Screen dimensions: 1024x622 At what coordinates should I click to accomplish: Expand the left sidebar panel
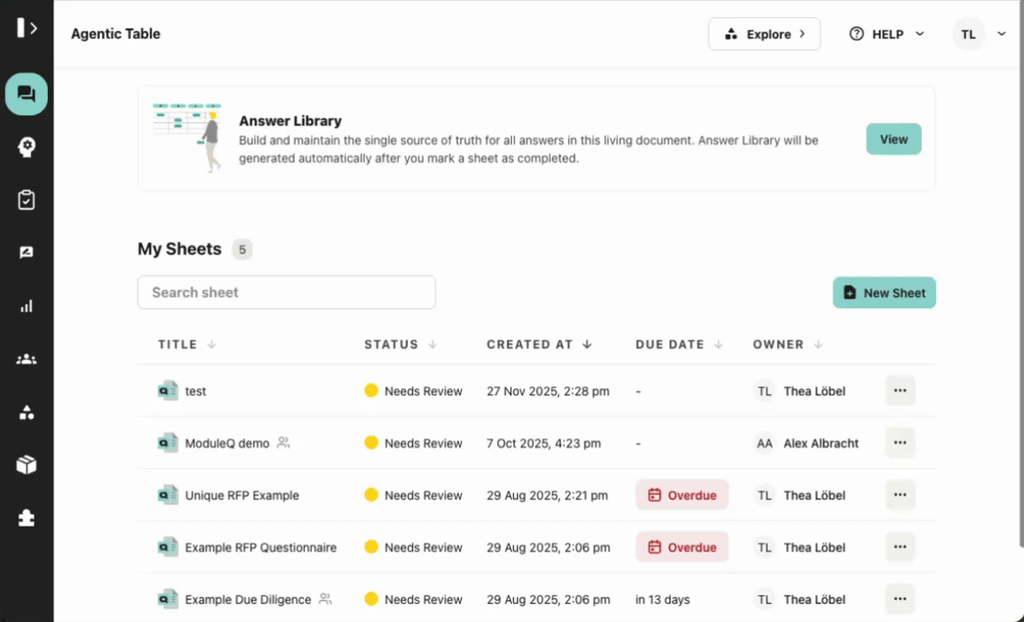click(x=27, y=28)
